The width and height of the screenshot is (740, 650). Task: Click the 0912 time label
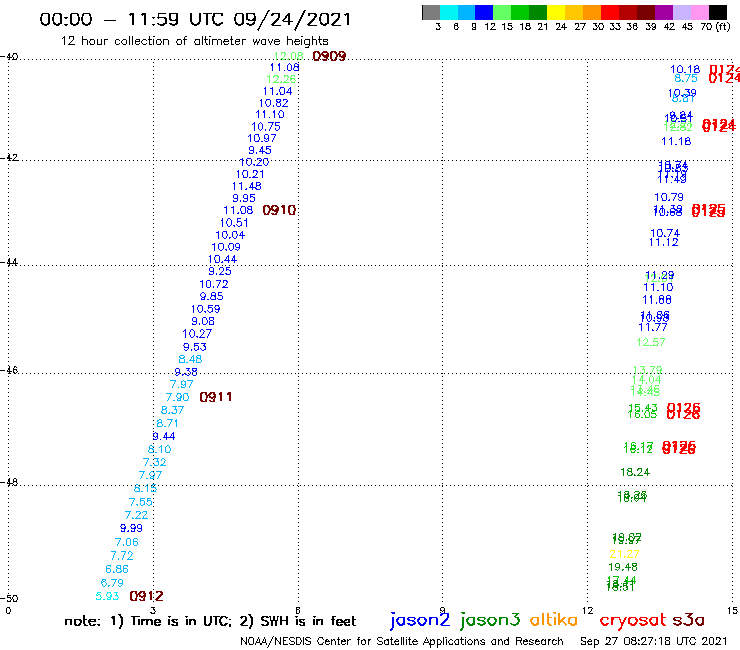pos(146,597)
